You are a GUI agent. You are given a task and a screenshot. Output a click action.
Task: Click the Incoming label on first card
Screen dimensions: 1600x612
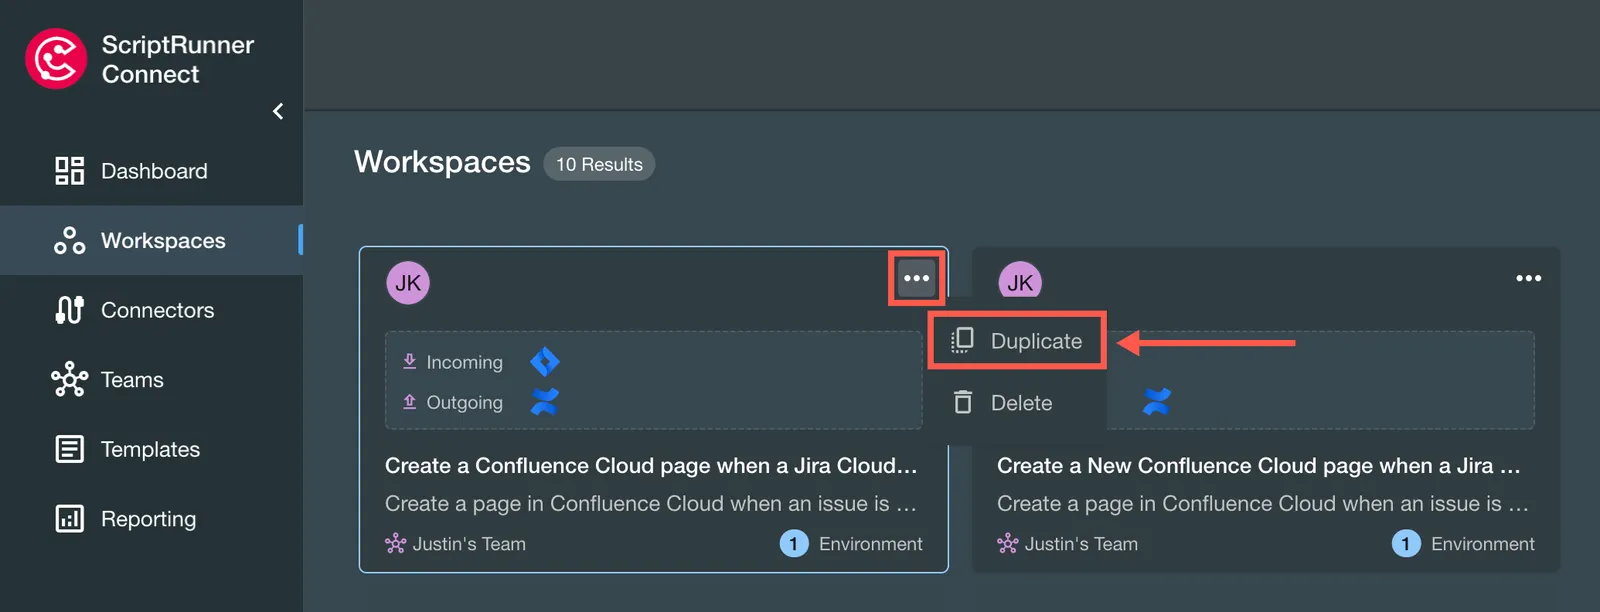464,362
